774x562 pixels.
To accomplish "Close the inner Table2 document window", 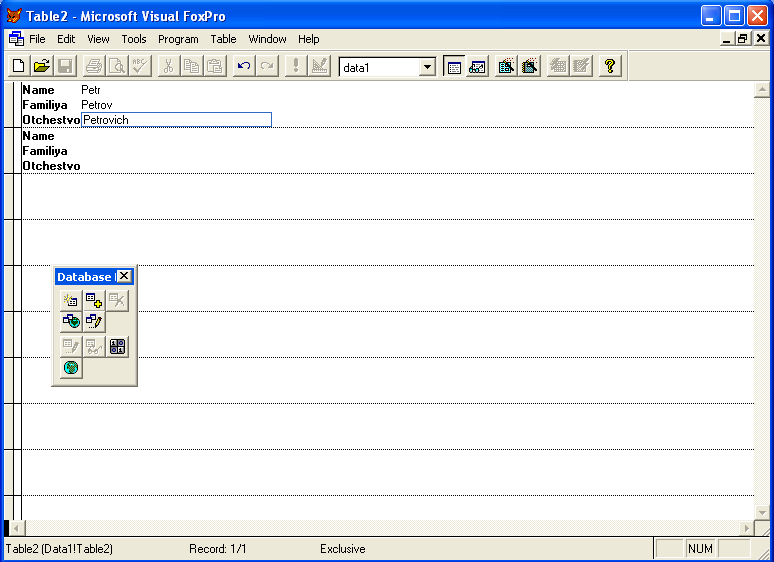I will click(x=761, y=38).
